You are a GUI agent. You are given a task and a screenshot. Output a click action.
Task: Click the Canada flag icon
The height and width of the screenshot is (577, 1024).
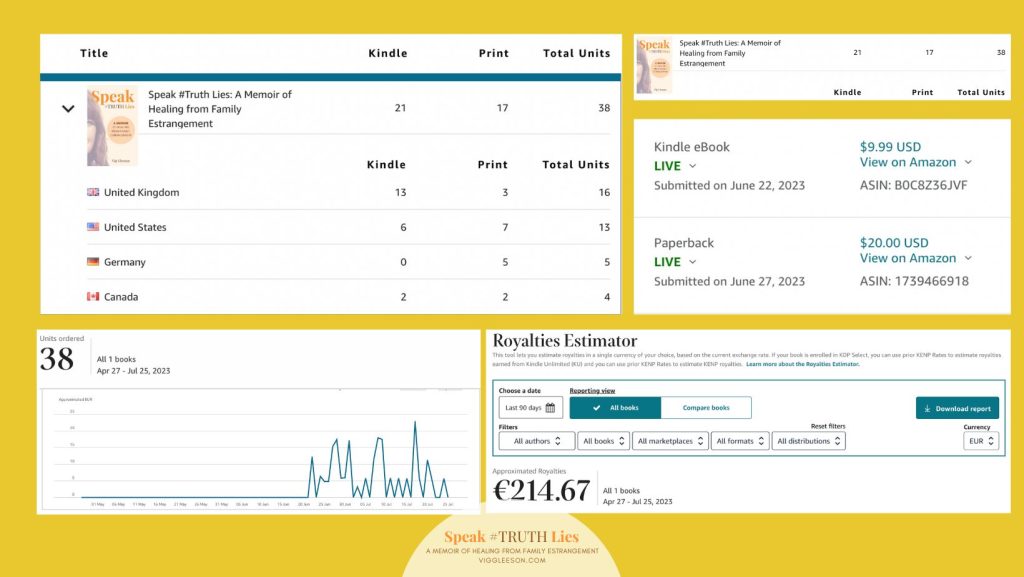tap(93, 296)
